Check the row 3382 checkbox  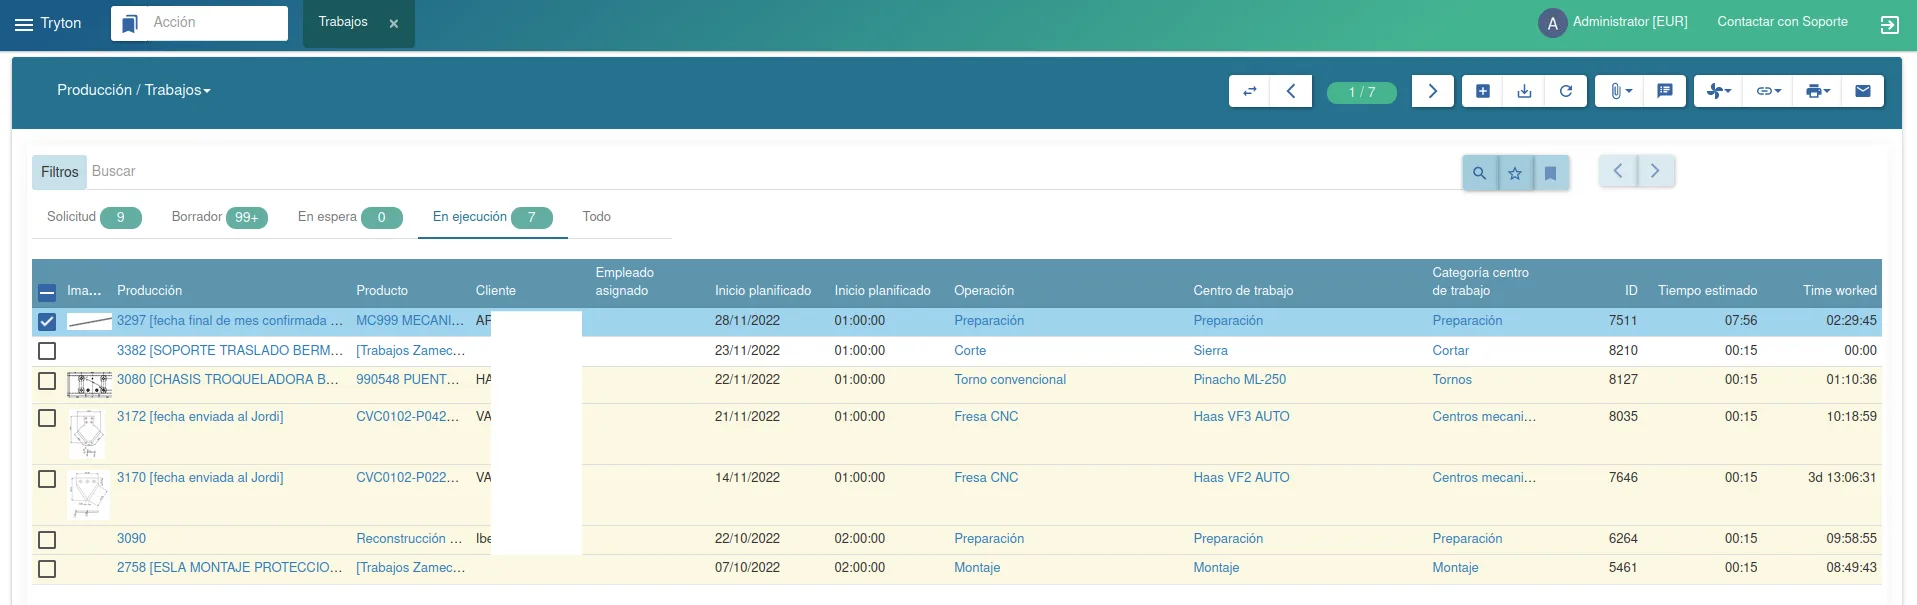[47, 351]
